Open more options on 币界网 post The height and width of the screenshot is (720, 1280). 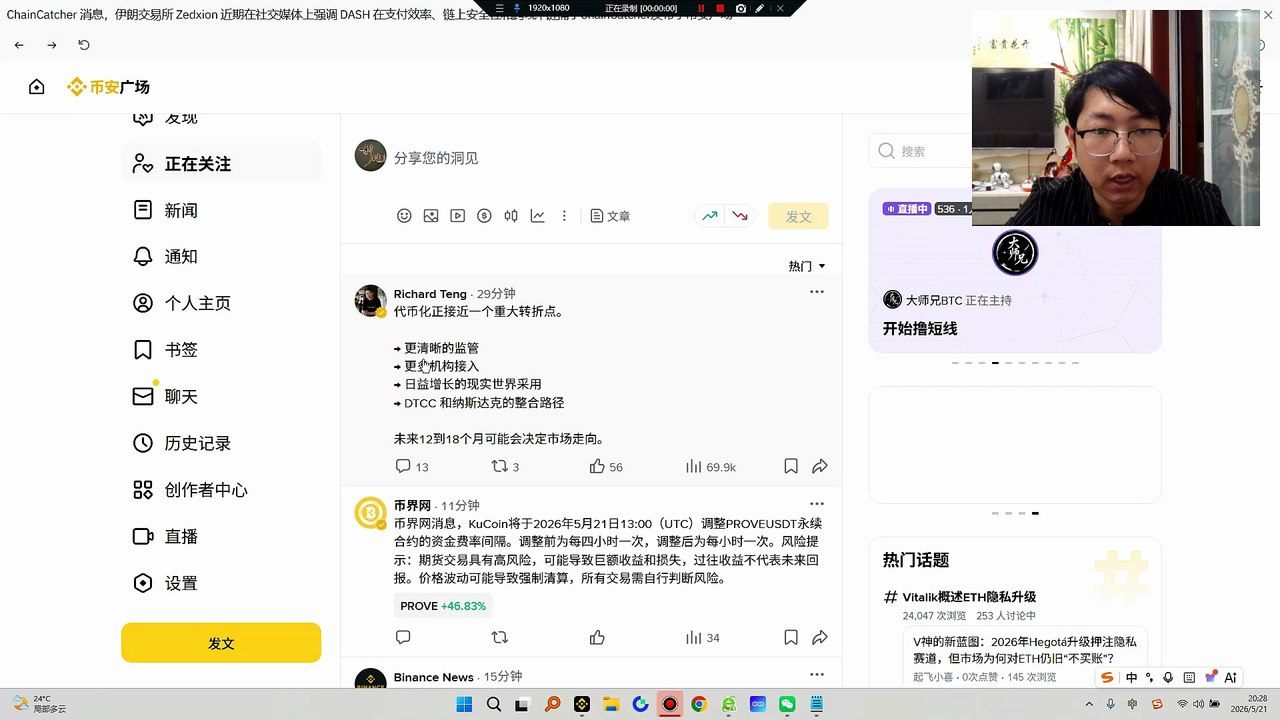tap(817, 504)
